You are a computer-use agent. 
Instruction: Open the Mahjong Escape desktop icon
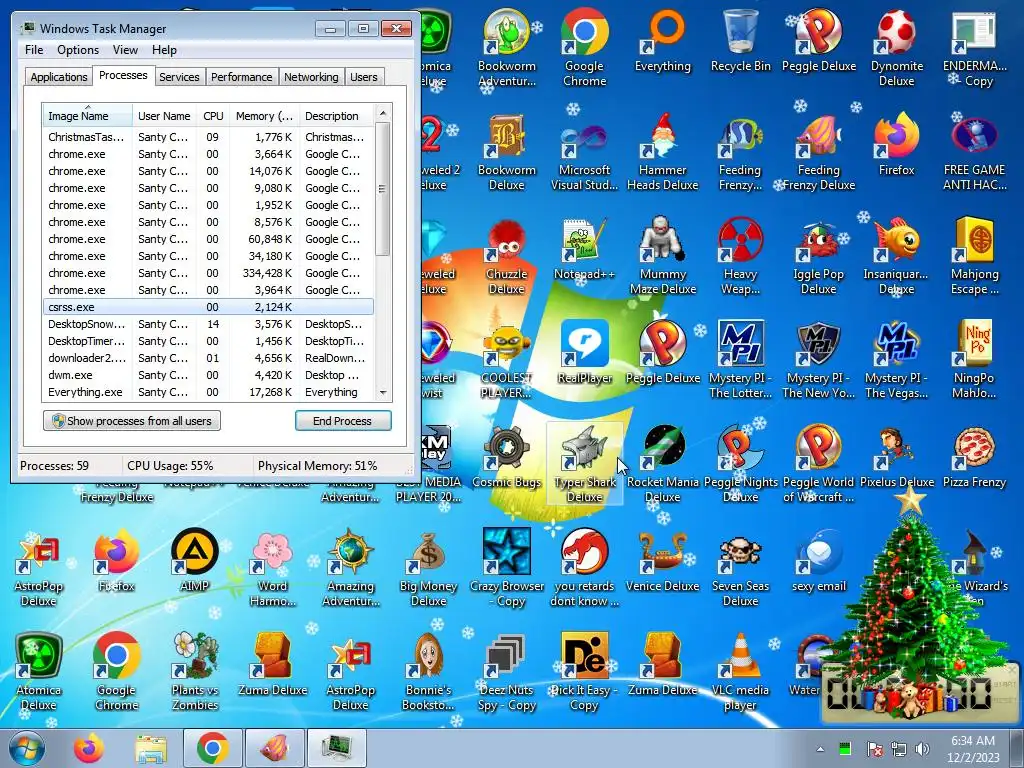[x=974, y=256]
